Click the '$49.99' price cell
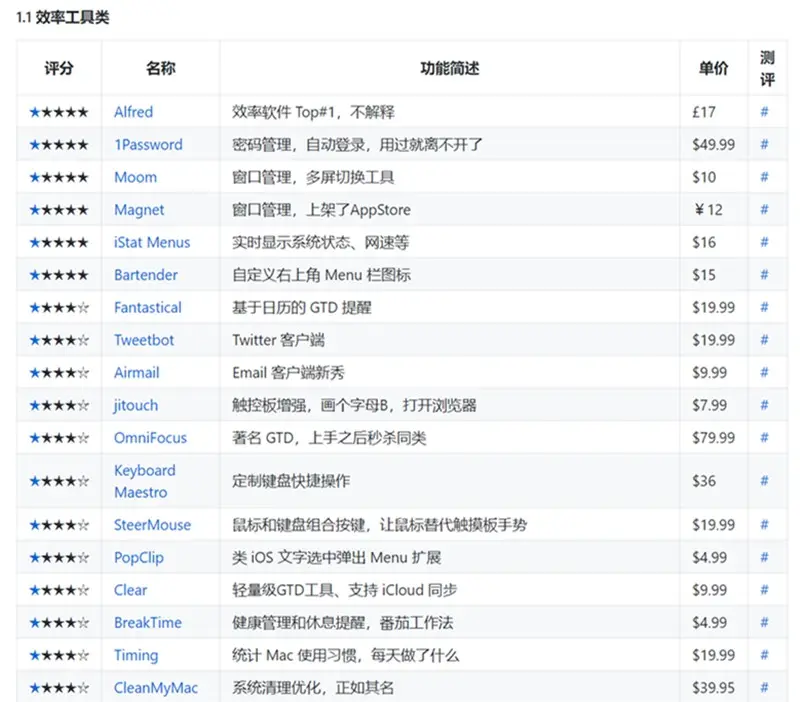 point(713,144)
